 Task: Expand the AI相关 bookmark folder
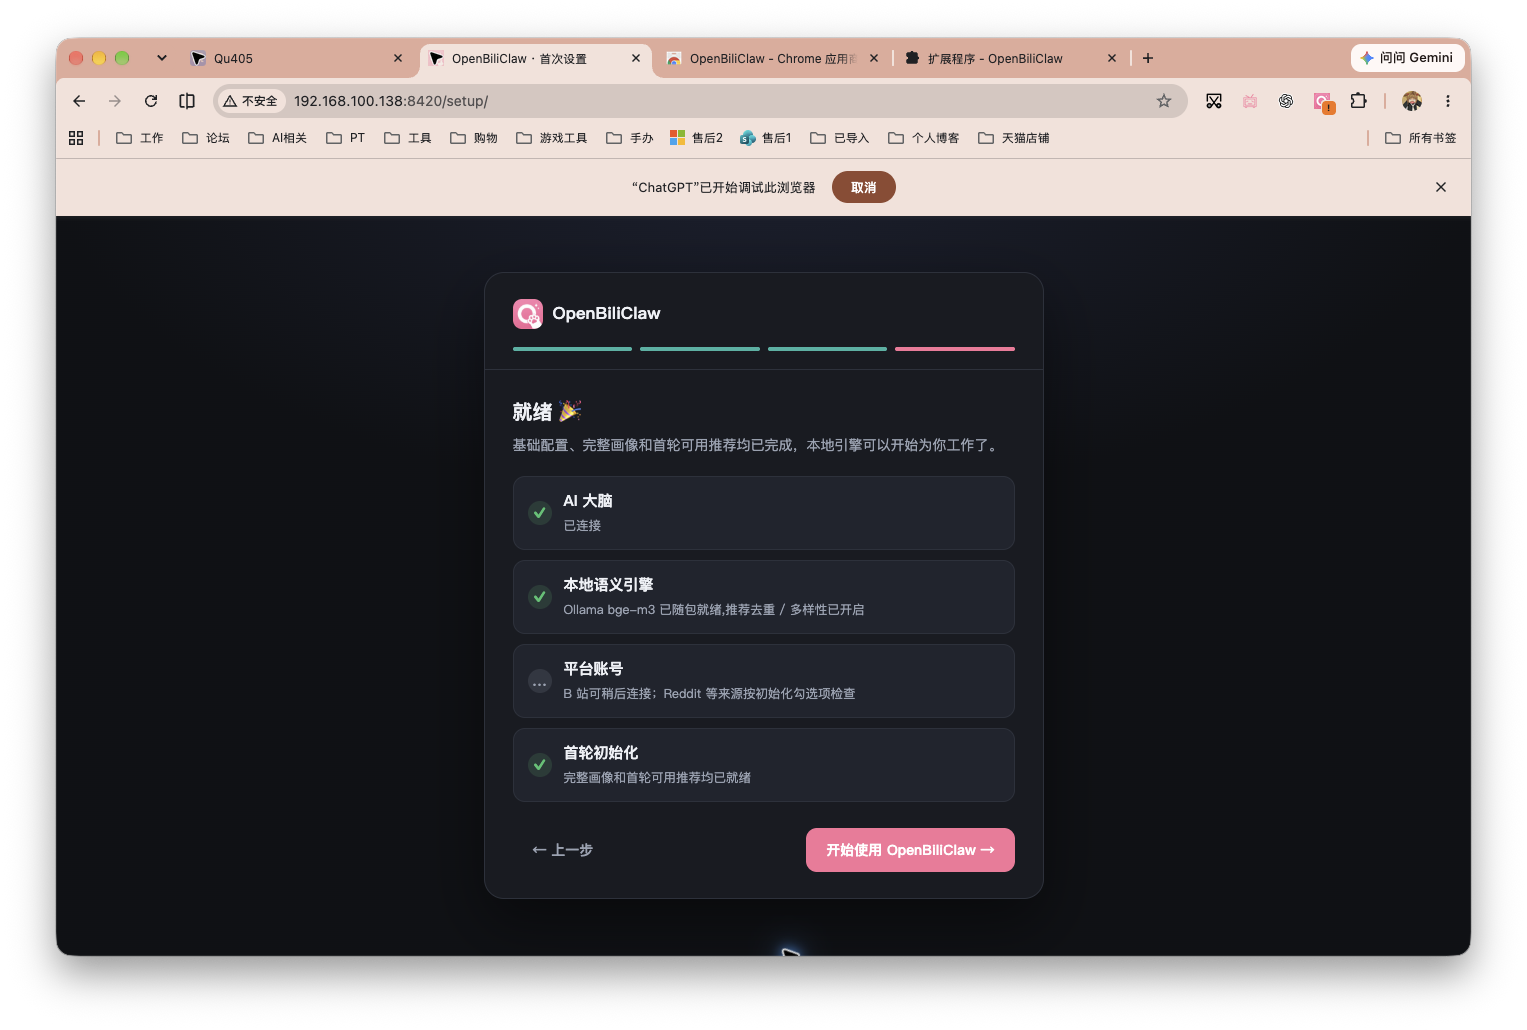pos(277,138)
